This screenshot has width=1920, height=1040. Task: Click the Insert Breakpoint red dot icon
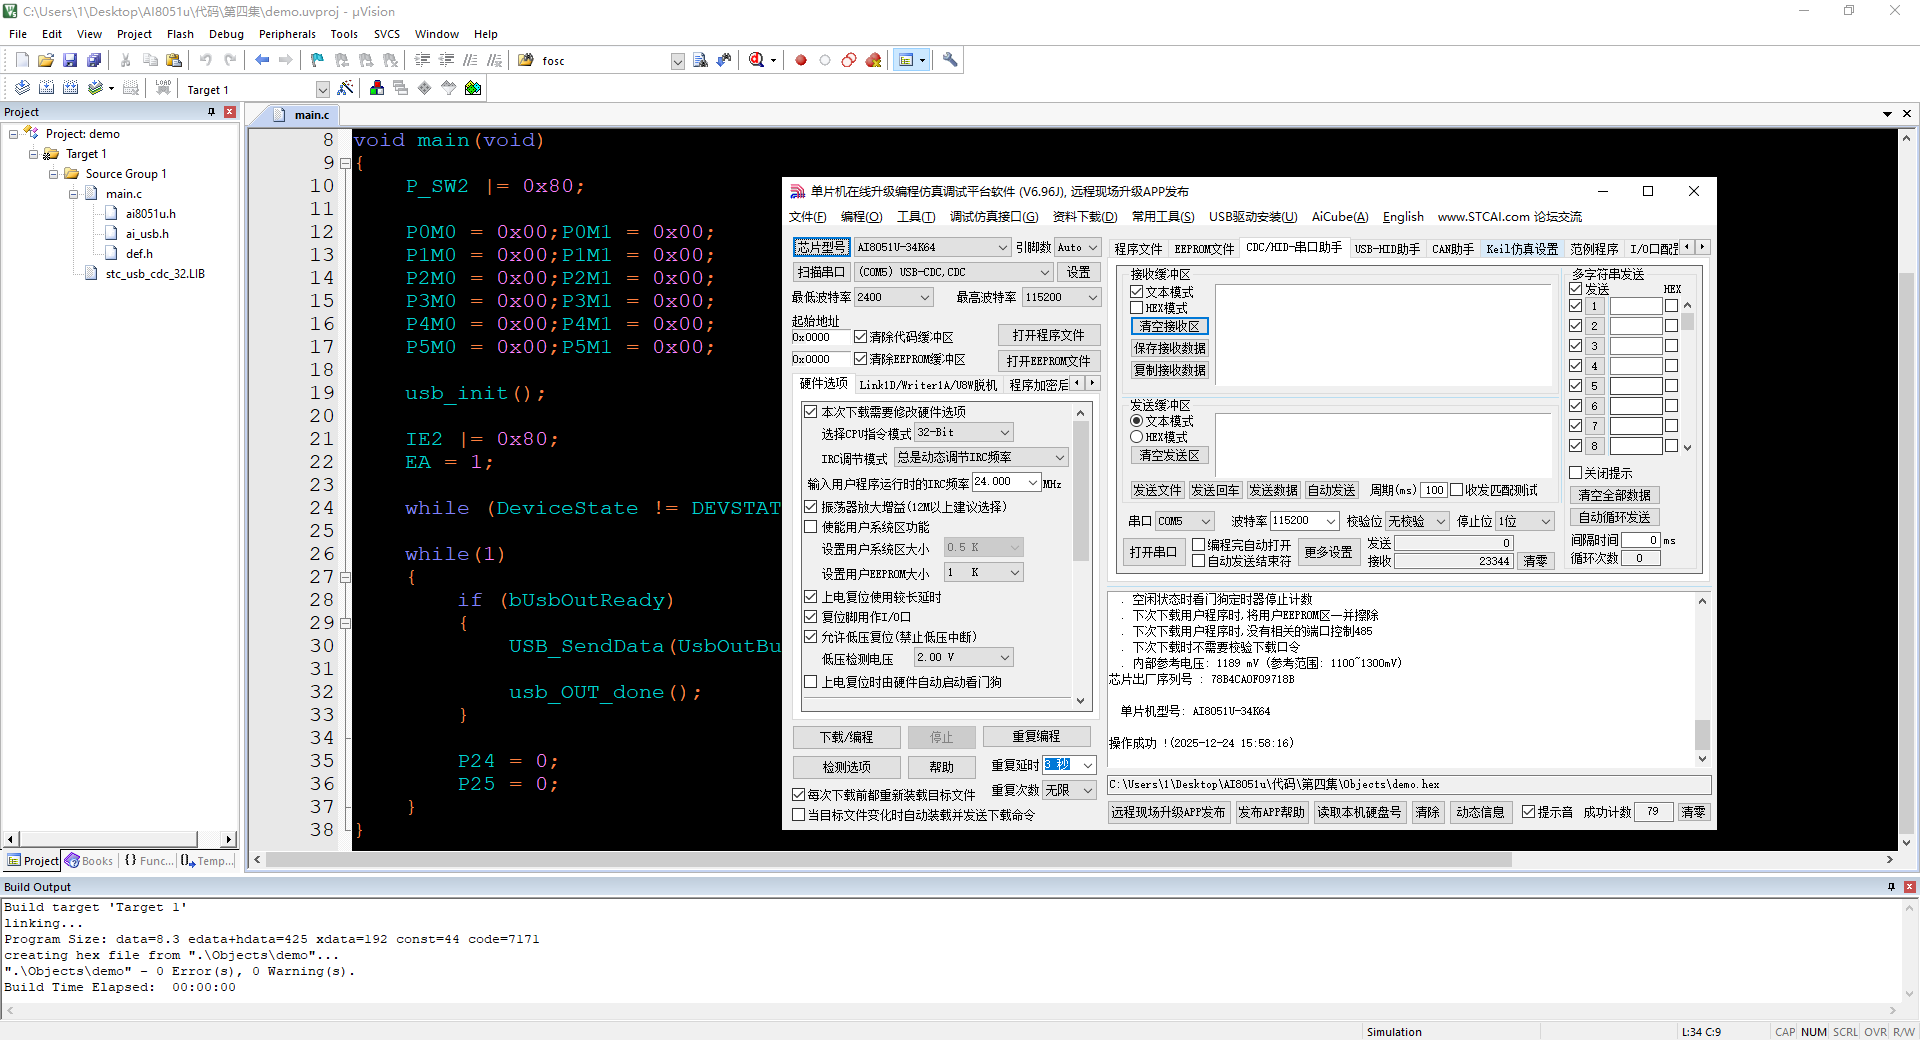pos(801,60)
